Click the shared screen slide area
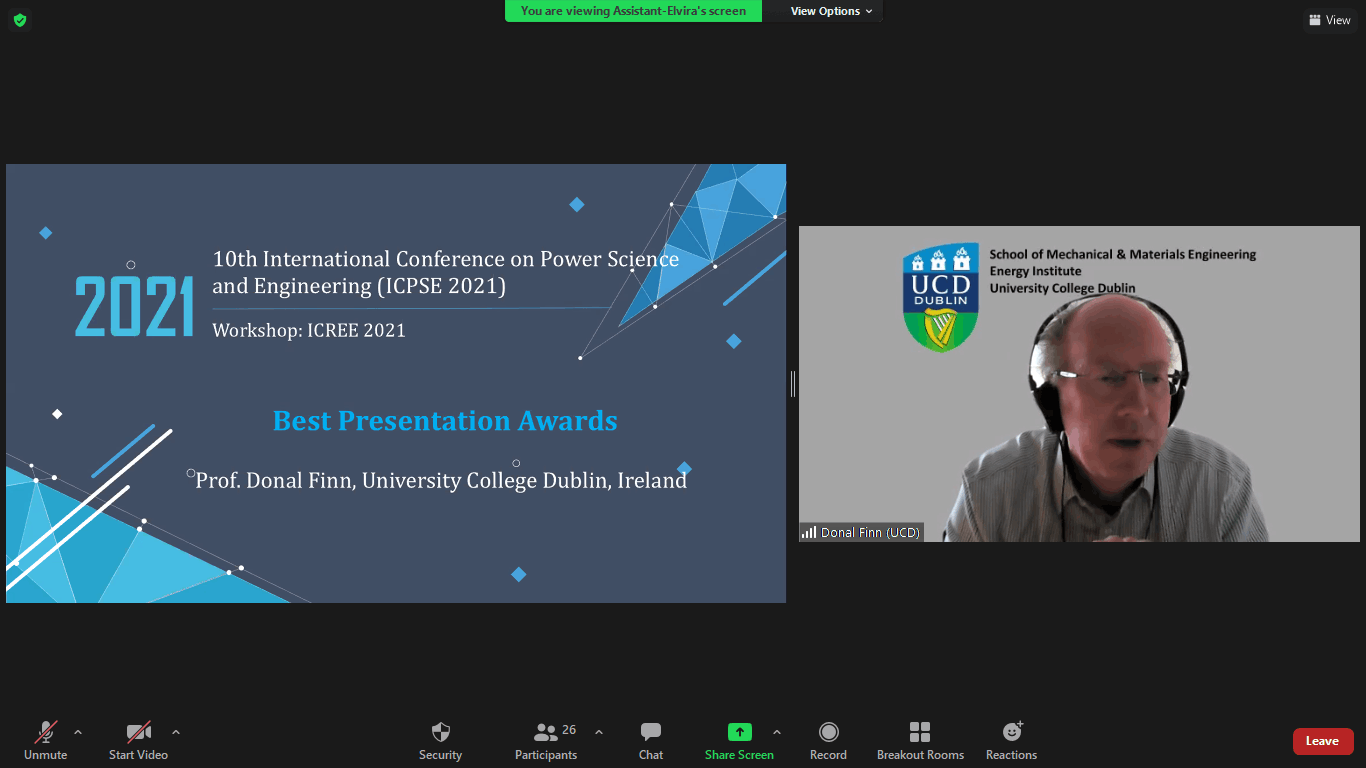This screenshot has height=768, width=1366. tap(396, 384)
